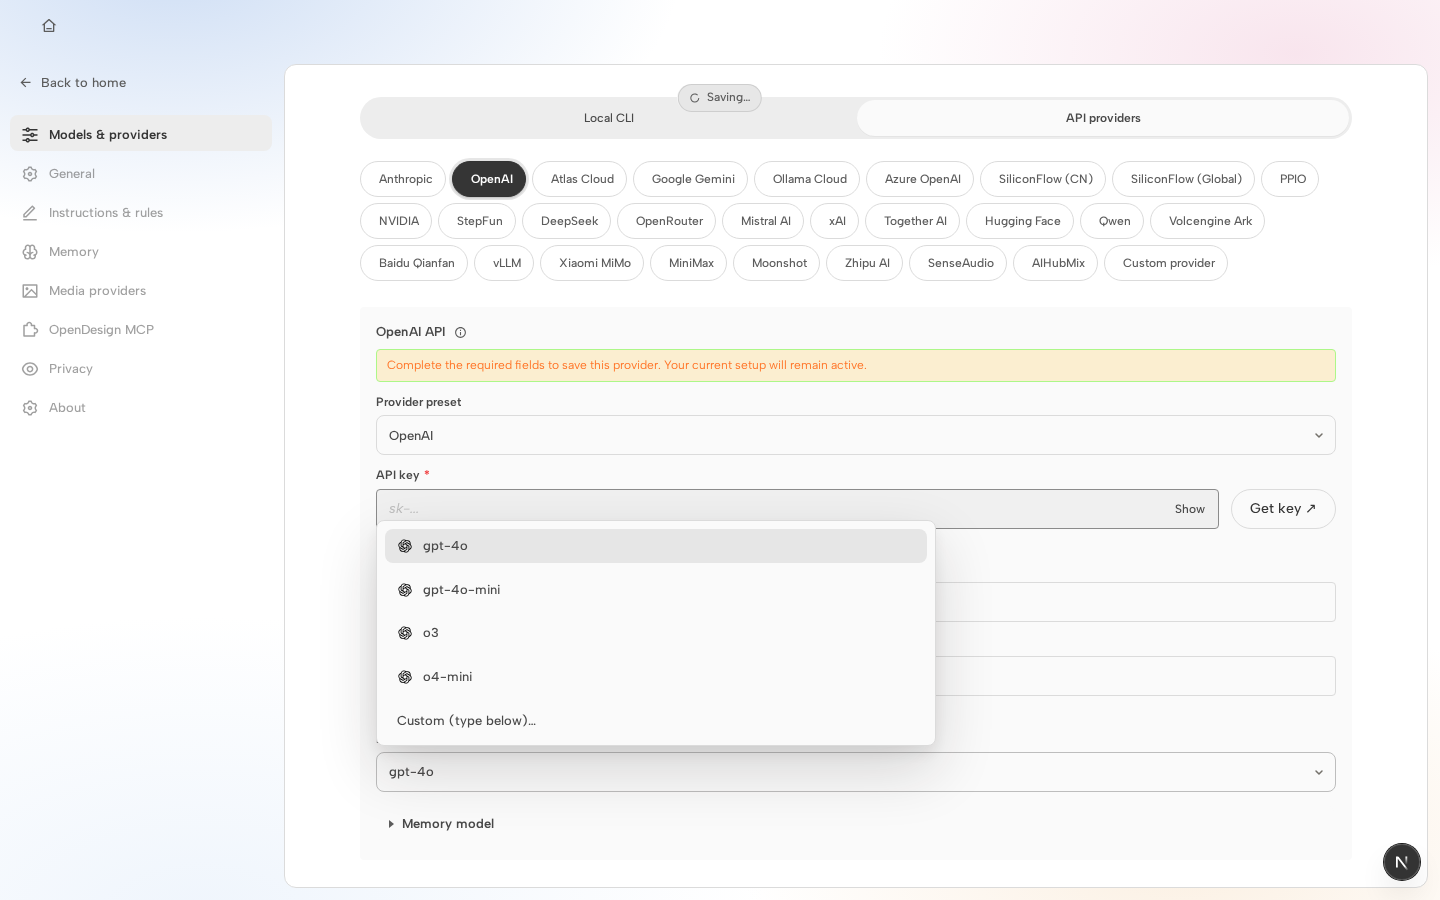
Task: Pick the xAI provider
Action: 835,221
